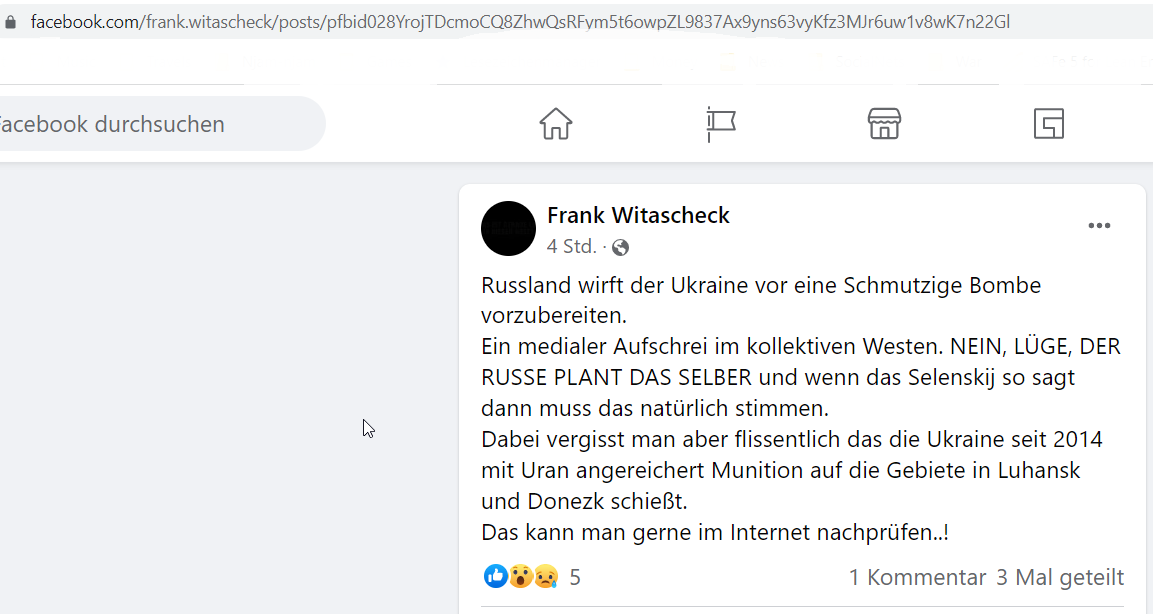Select the facebook.com URL in address bar
1153x614 pixels.
point(520,22)
